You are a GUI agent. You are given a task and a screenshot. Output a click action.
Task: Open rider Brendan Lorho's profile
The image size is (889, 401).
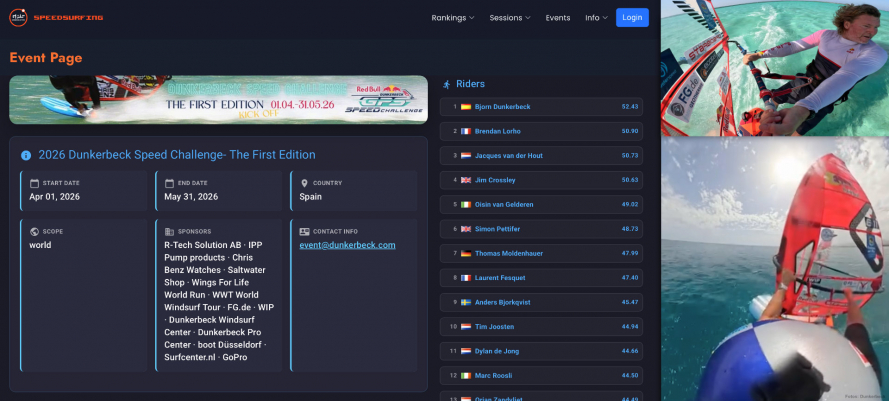(497, 131)
